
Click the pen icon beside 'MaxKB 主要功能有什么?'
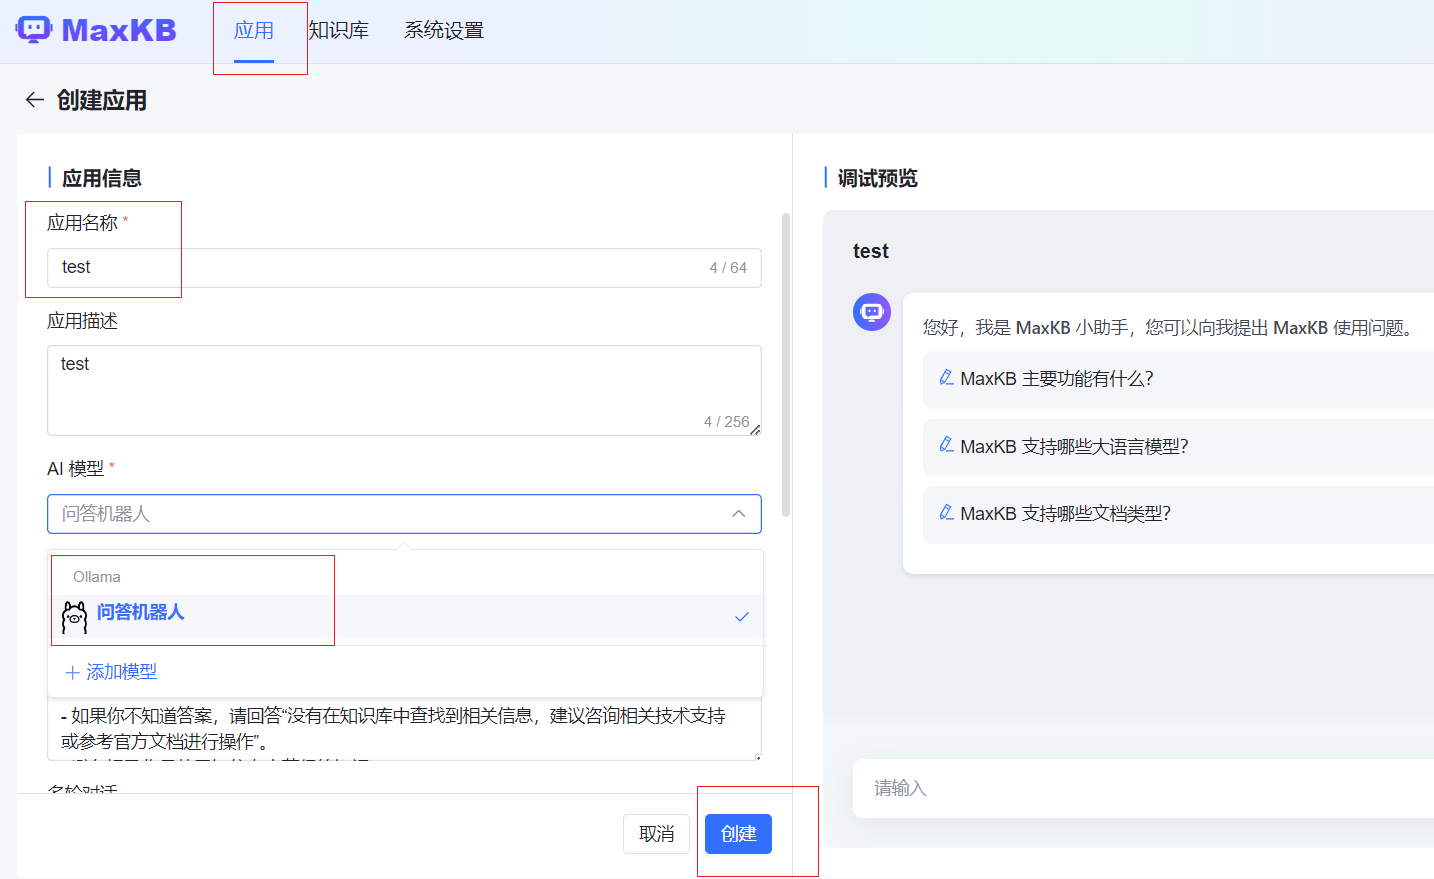pos(946,378)
